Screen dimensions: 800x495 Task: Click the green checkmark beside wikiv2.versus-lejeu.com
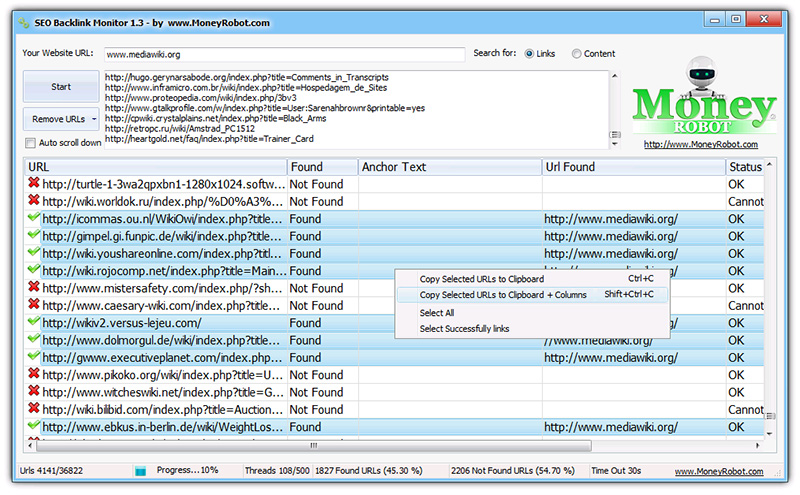point(34,321)
